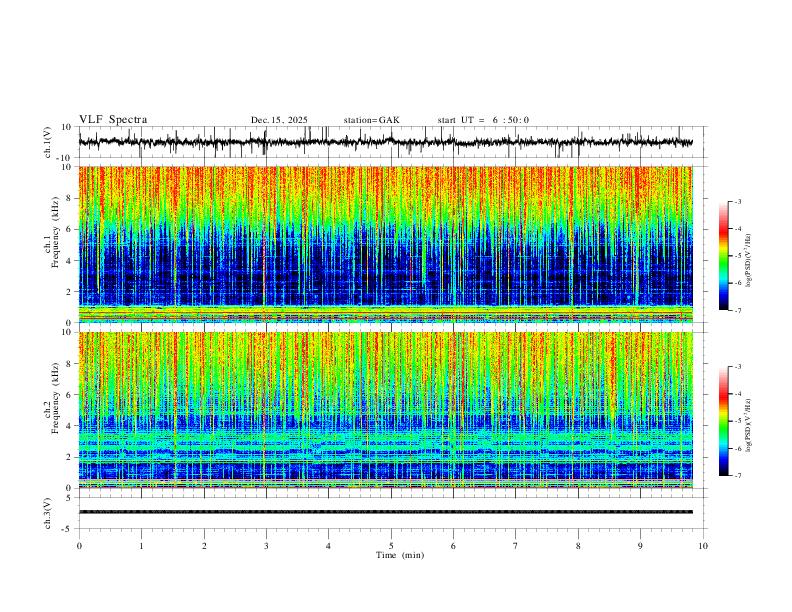Click the ch.2 color bar 'log(PSD)' caption
792x612 pixels.
click(748, 425)
